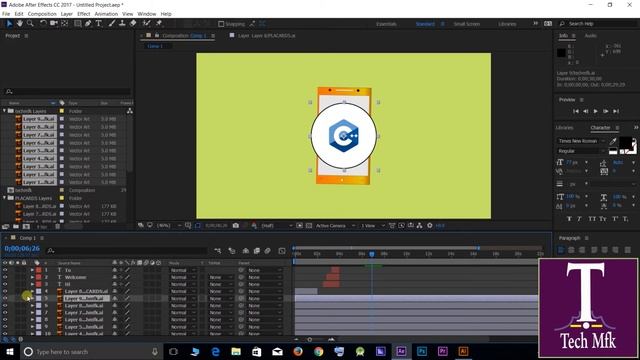Expand the 'Welcome' layer properties
640x360 pixels.
(x=32, y=277)
